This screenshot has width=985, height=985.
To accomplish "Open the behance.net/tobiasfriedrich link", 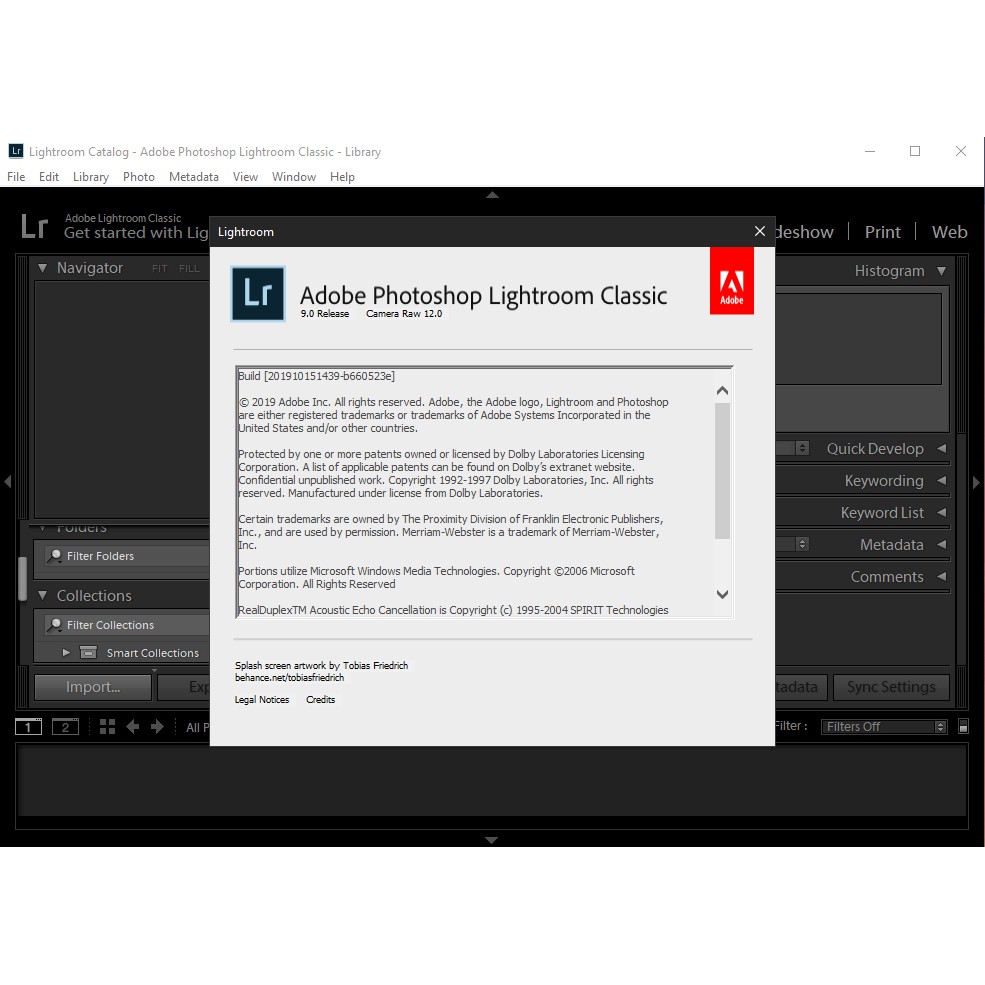I will 290,678.
